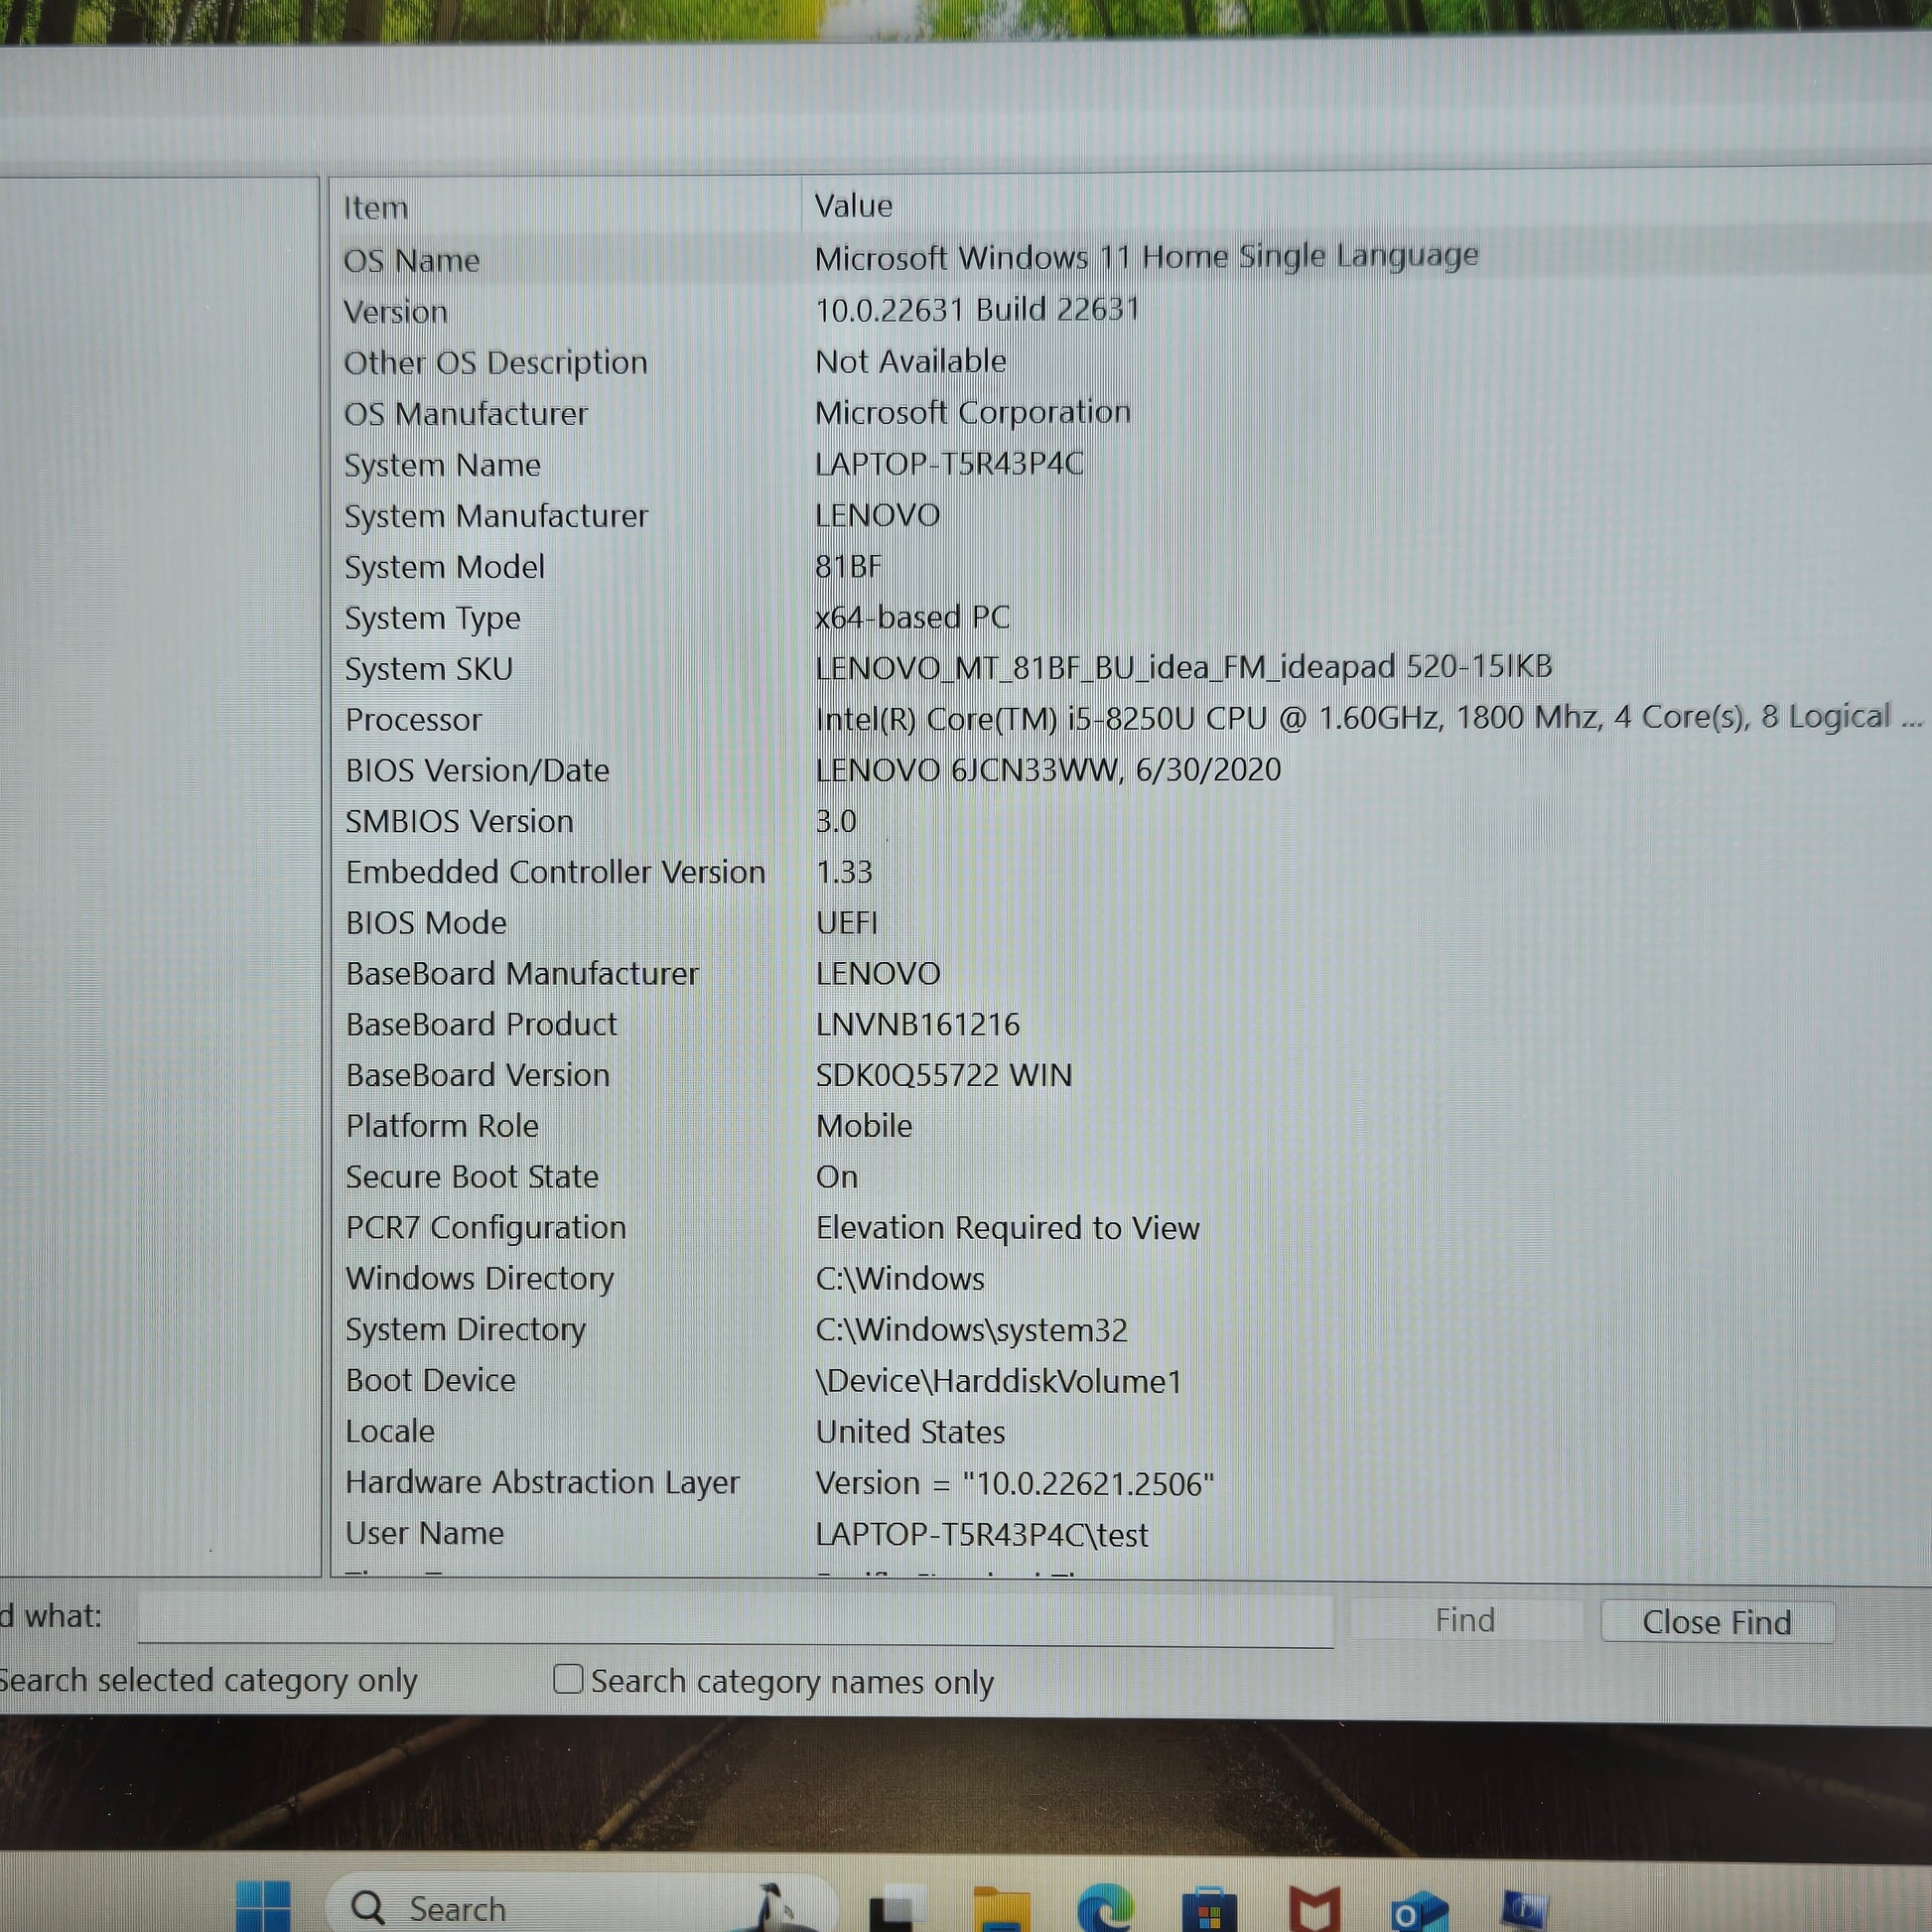The image size is (1932, 1932).
Task: Select the System Model row
Action: coord(445,567)
